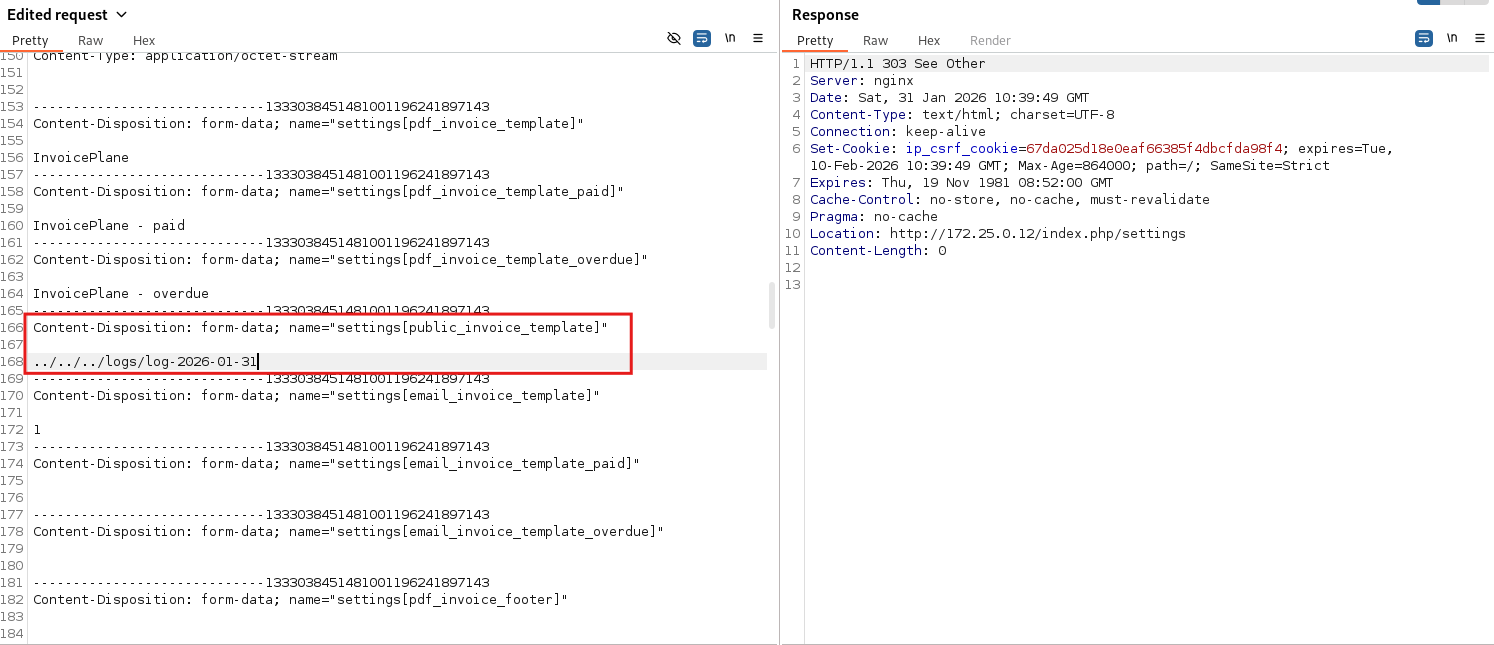The image size is (1494, 645).
Task: Select the Hex tab in the response panel
Action: click(x=928, y=41)
